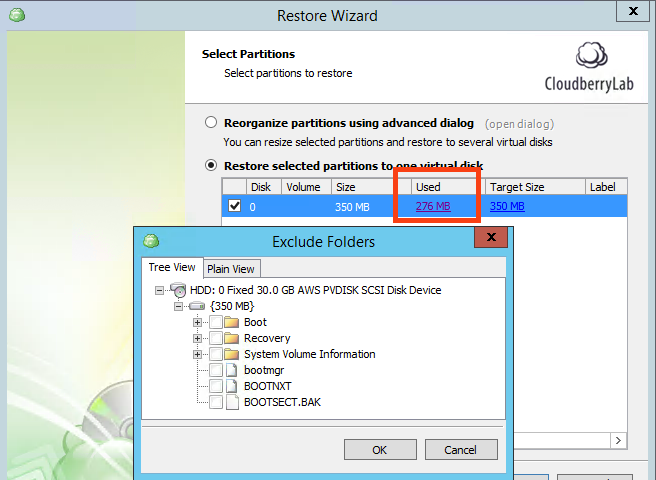The height and width of the screenshot is (480, 656).
Task: Expand the Recovery folder node
Action: [x=197, y=338]
